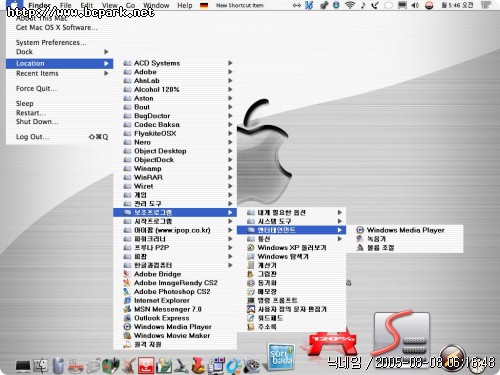
Task: Select the Location menu item
Action: (59, 63)
